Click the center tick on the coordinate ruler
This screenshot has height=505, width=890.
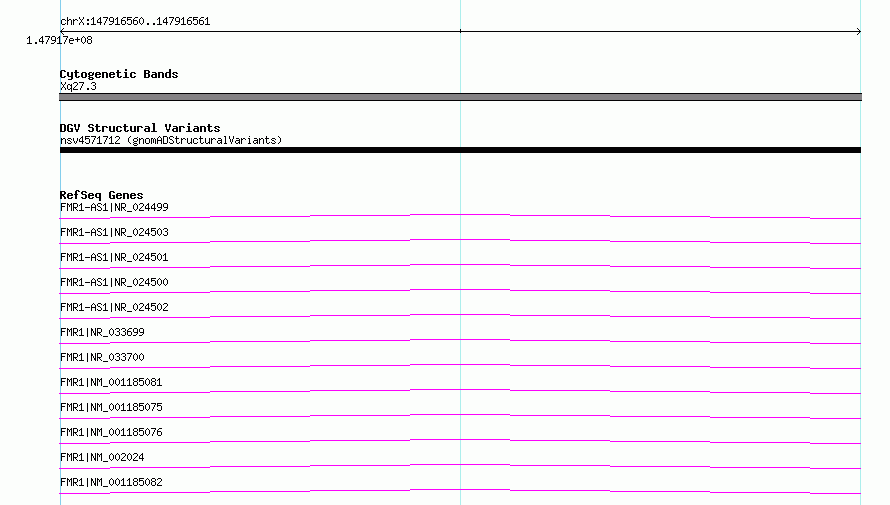click(460, 31)
